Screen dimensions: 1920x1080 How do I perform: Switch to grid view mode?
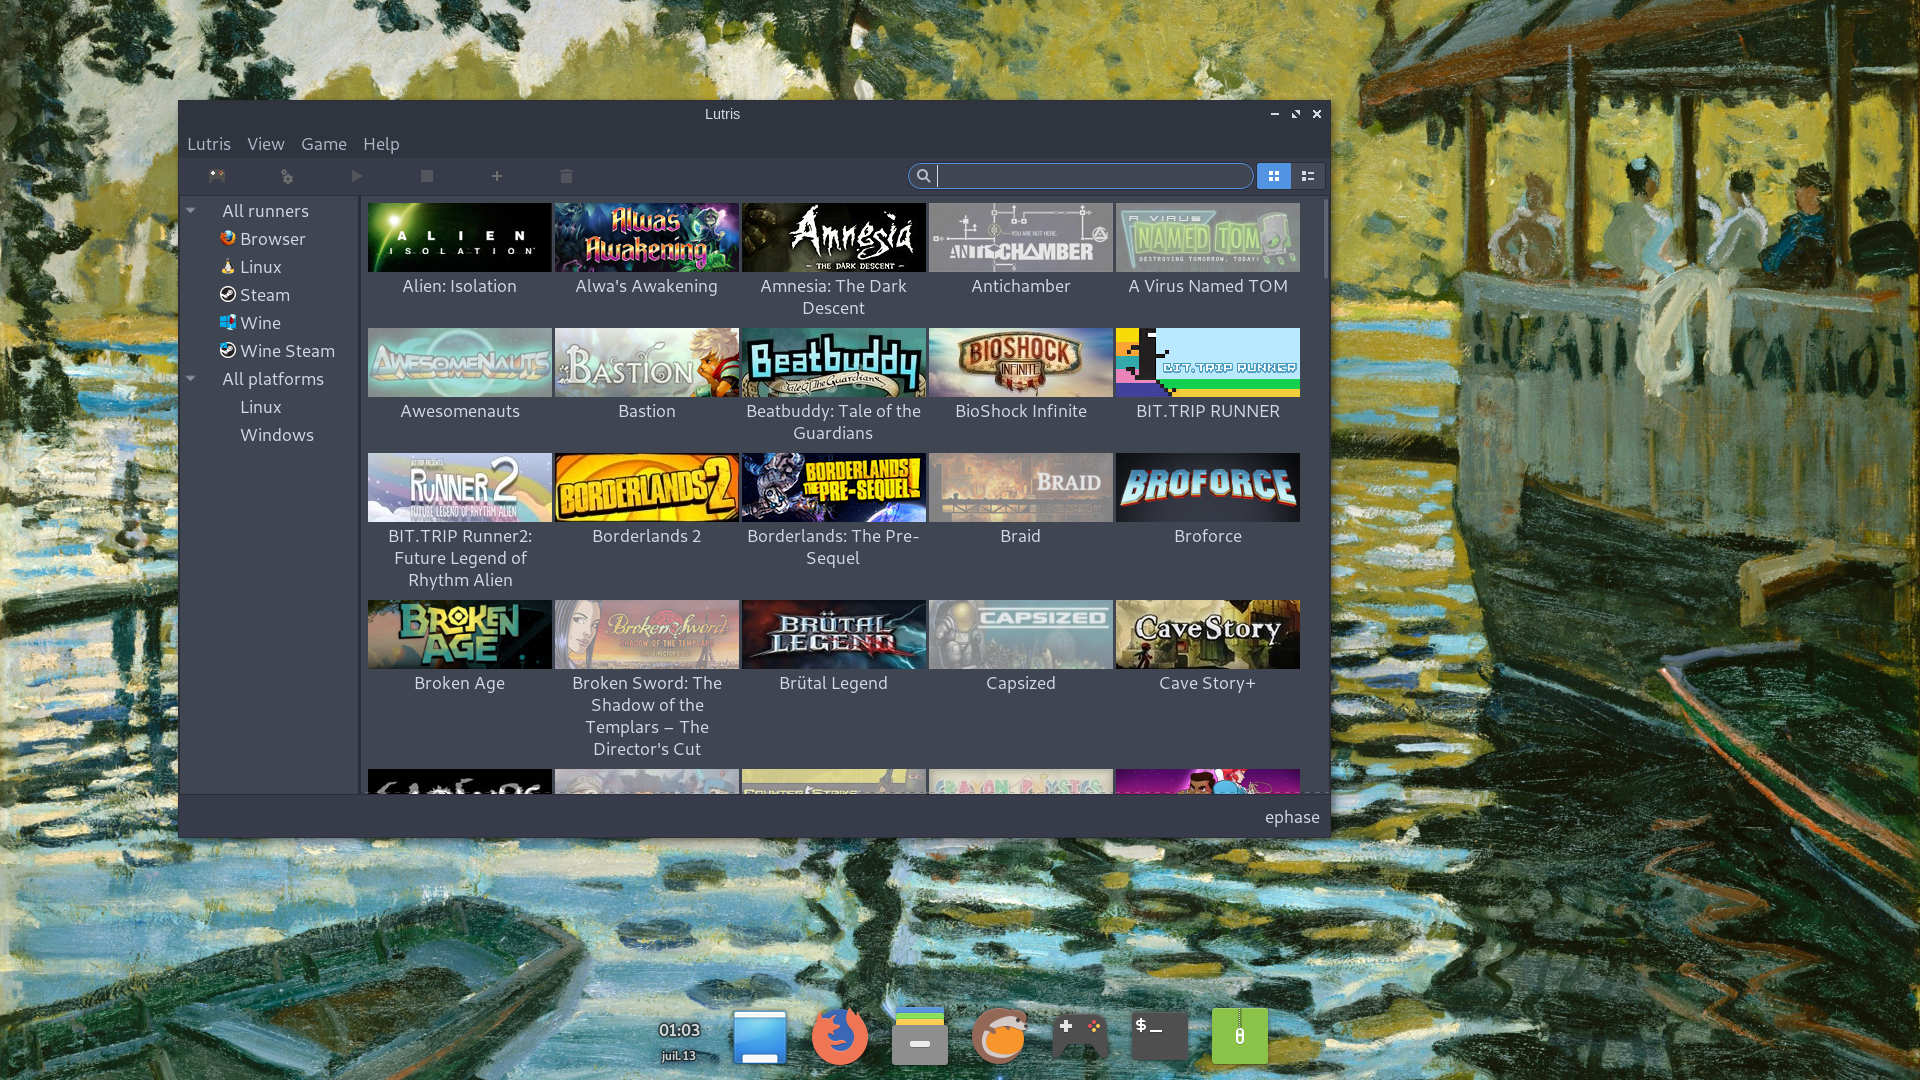coord(1273,176)
